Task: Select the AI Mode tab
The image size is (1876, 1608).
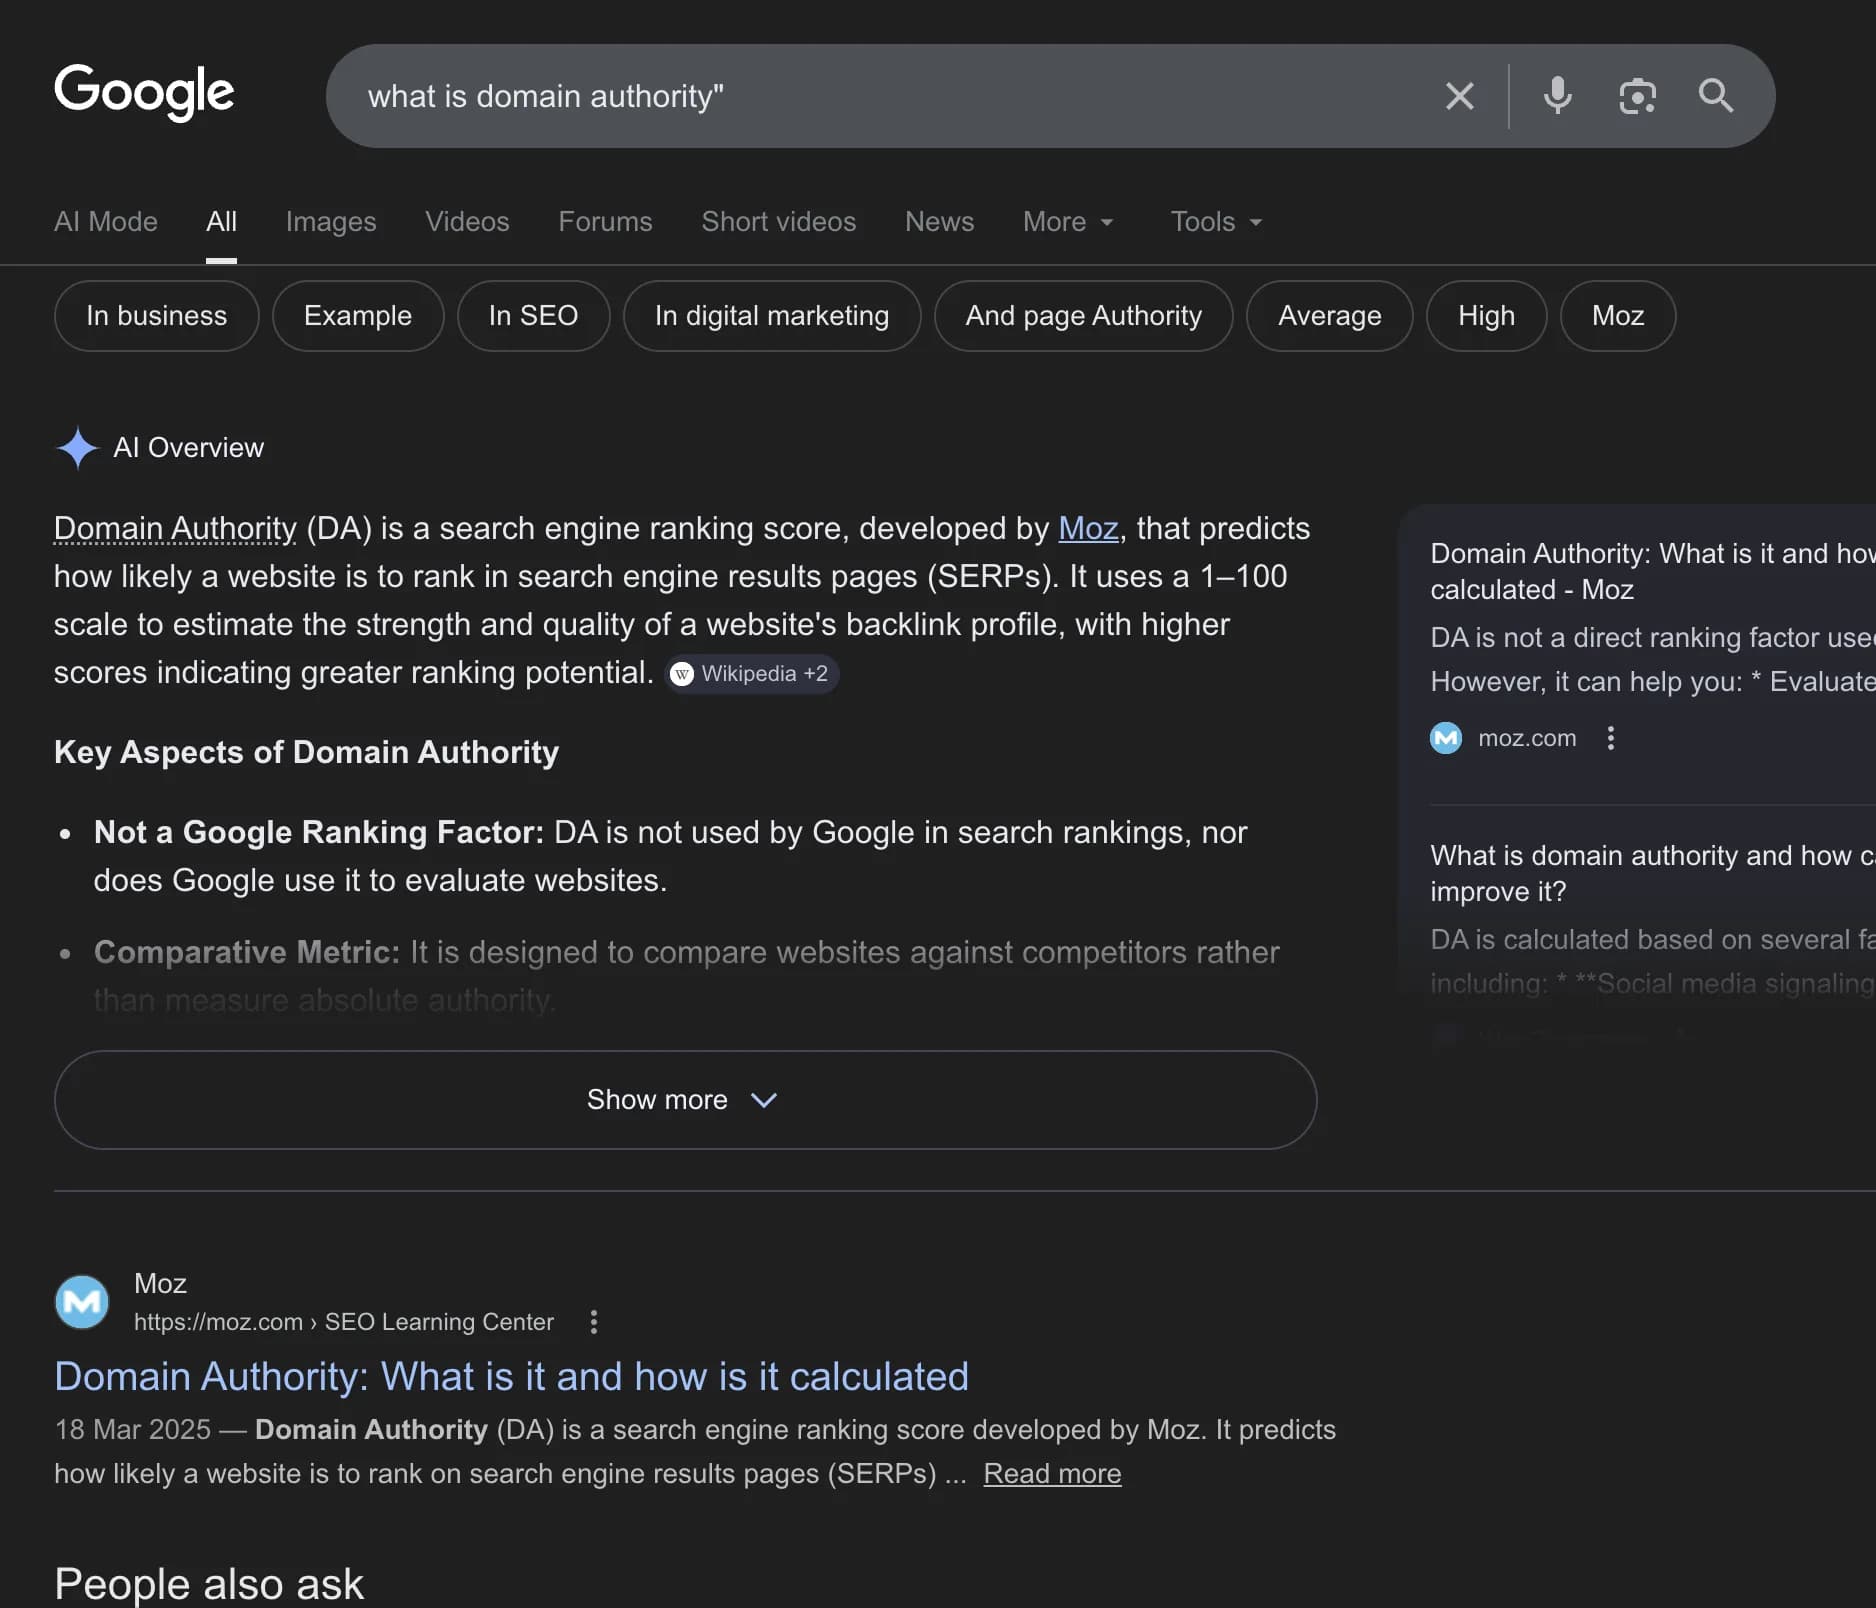Action: pos(105,222)
